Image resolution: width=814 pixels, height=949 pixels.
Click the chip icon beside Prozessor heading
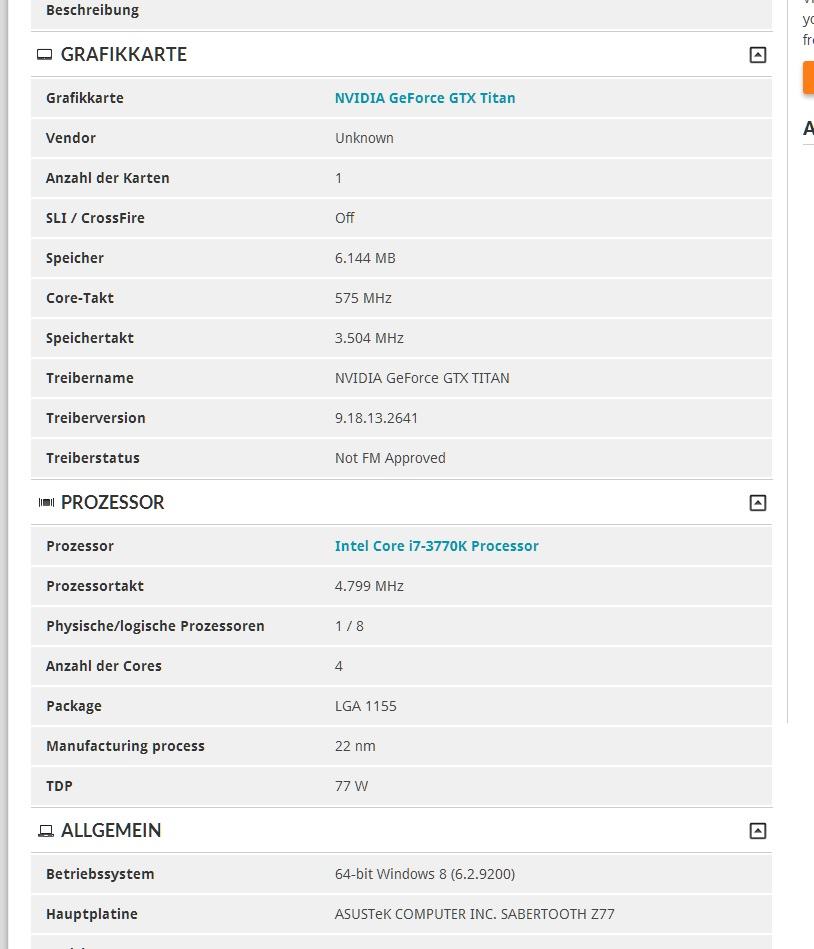tap(45, 503)
